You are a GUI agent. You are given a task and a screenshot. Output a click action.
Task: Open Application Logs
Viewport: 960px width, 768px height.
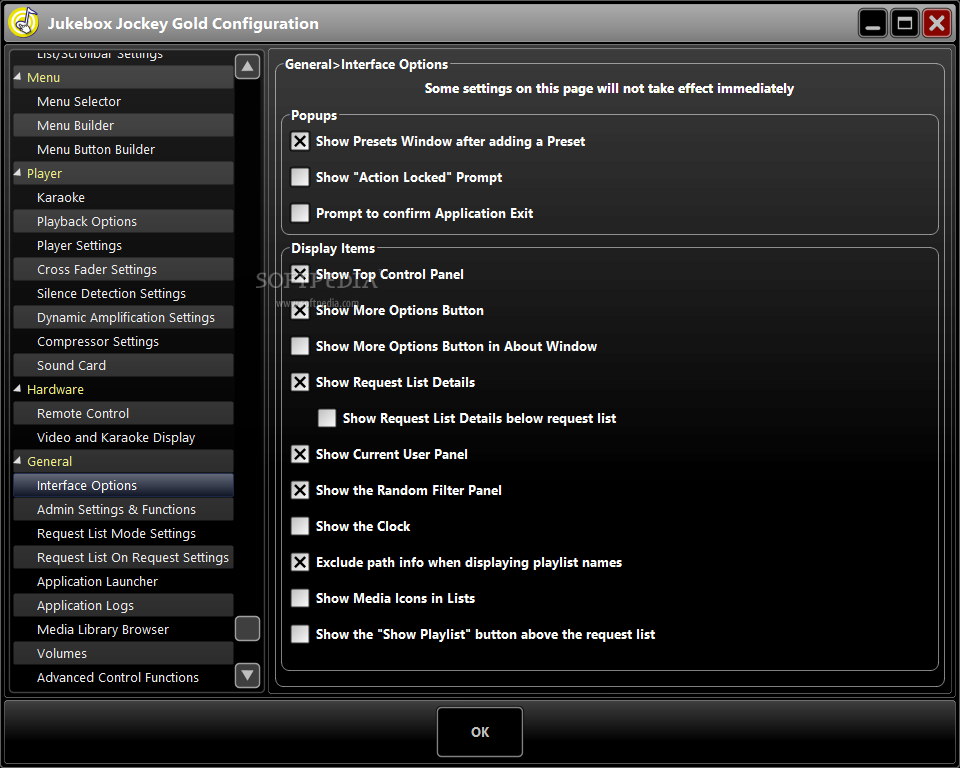point(123,605)
